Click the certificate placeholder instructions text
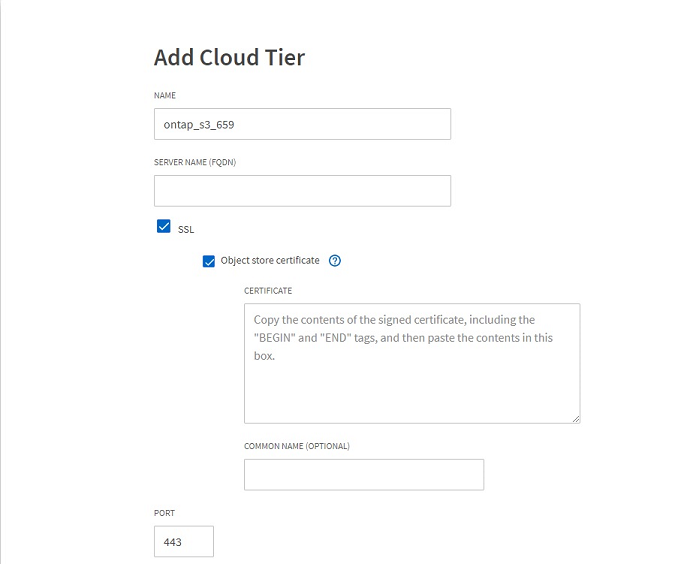Screen dimensions: 690x564 point(403,338)
